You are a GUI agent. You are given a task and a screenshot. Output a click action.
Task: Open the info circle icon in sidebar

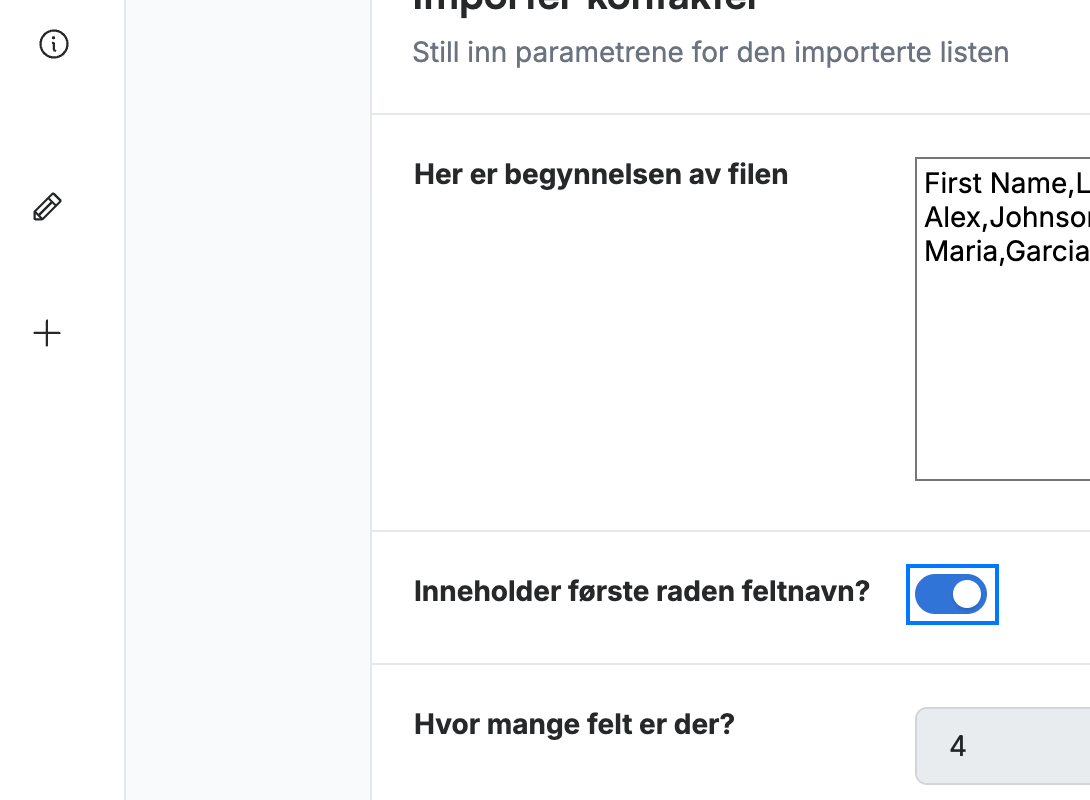(54, 44)
